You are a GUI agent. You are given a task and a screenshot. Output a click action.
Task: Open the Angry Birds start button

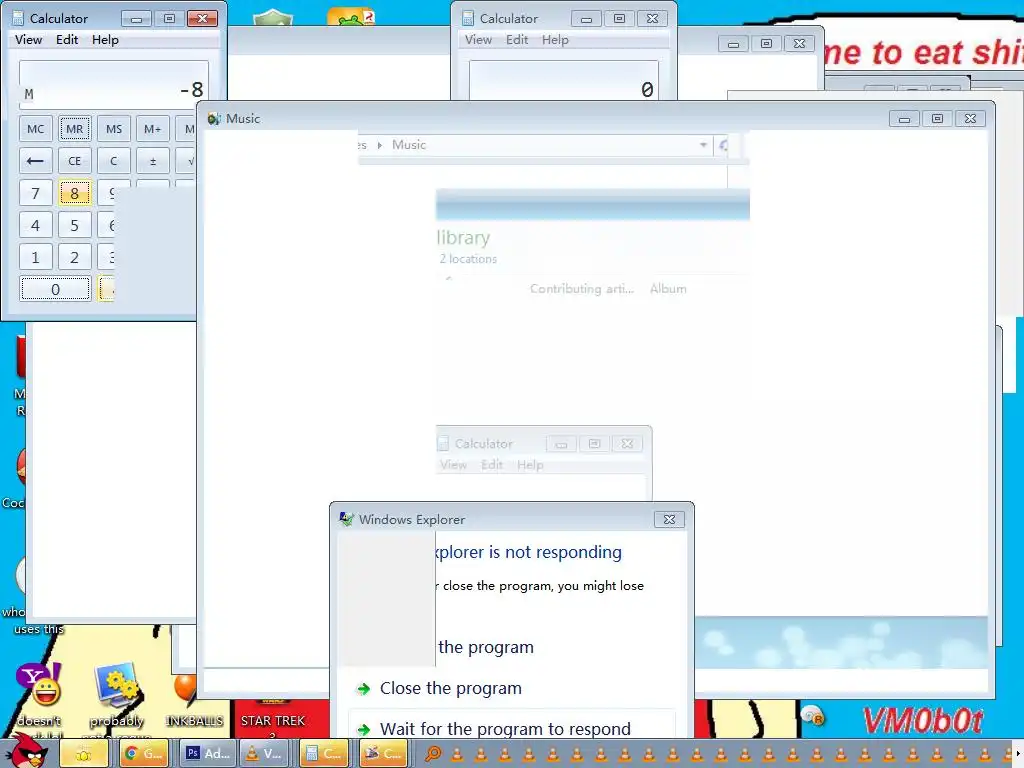click(x=30, y=752)
